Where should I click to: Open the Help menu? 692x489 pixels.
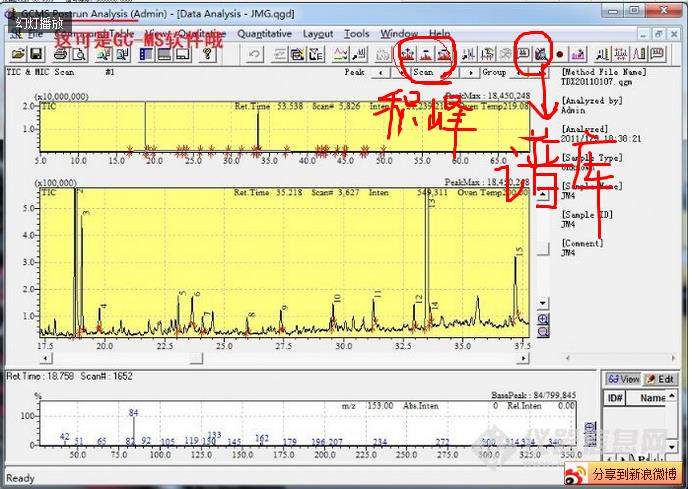click(x=439, y=34)
